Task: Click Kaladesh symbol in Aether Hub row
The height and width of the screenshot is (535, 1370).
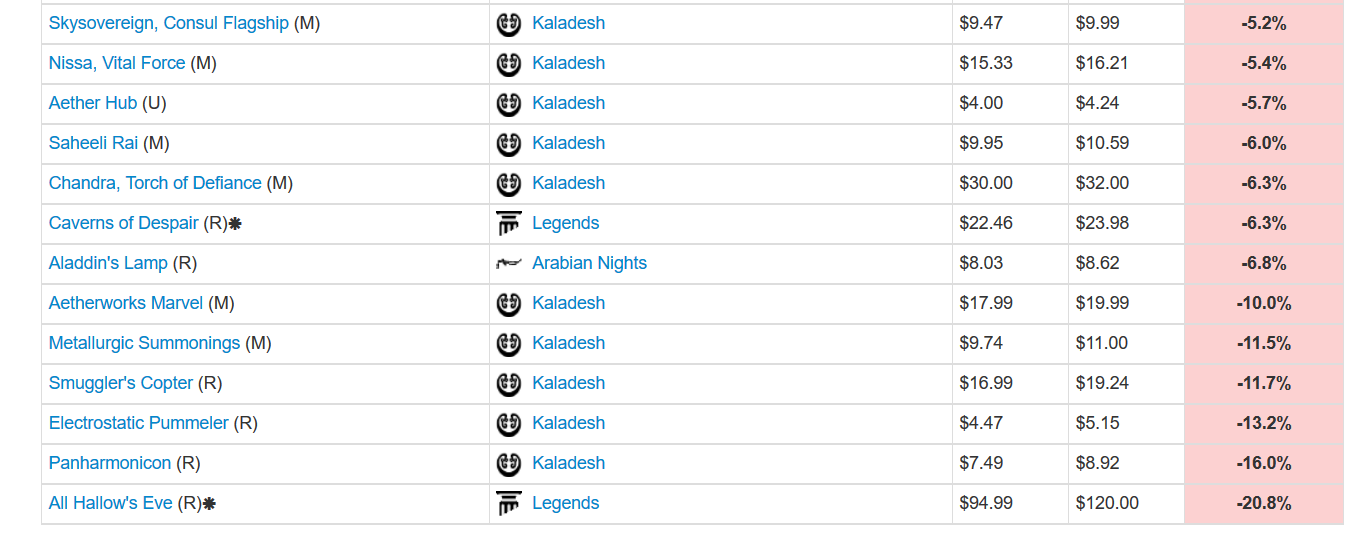Action: point(509,103)
